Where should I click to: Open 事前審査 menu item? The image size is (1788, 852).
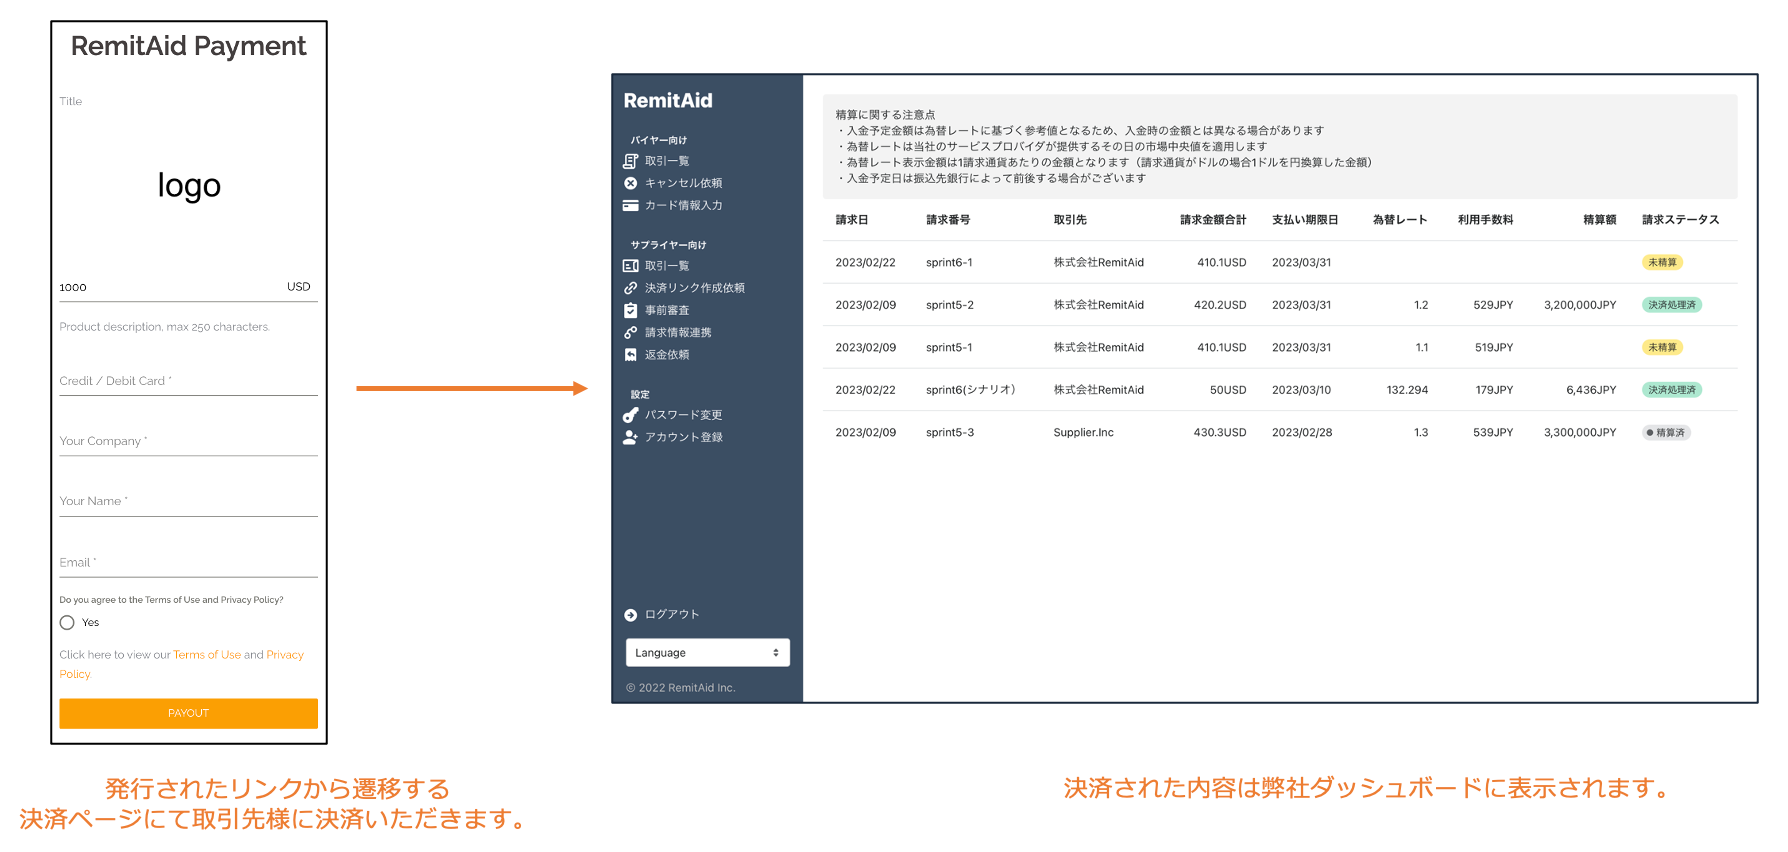click(x=667, y=310)
